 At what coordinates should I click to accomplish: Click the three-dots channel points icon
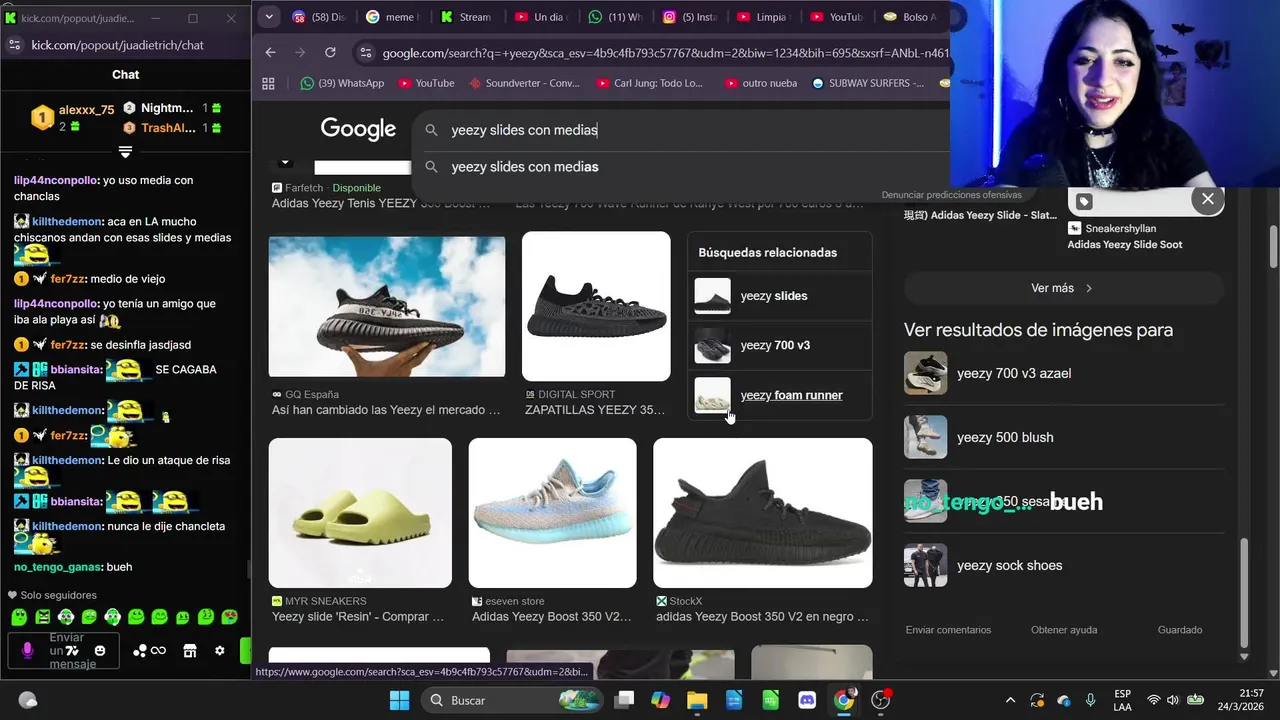tap(140, 651)
